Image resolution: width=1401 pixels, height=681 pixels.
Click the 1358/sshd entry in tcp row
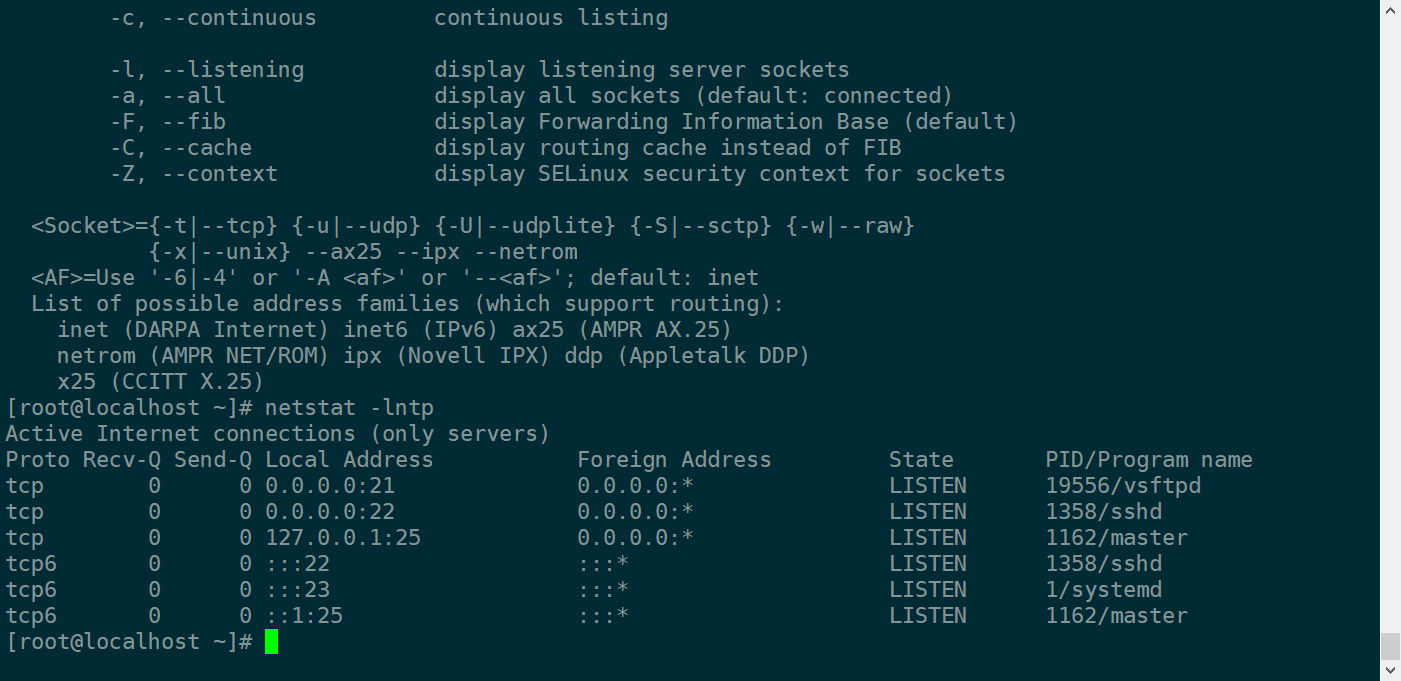1103,512
